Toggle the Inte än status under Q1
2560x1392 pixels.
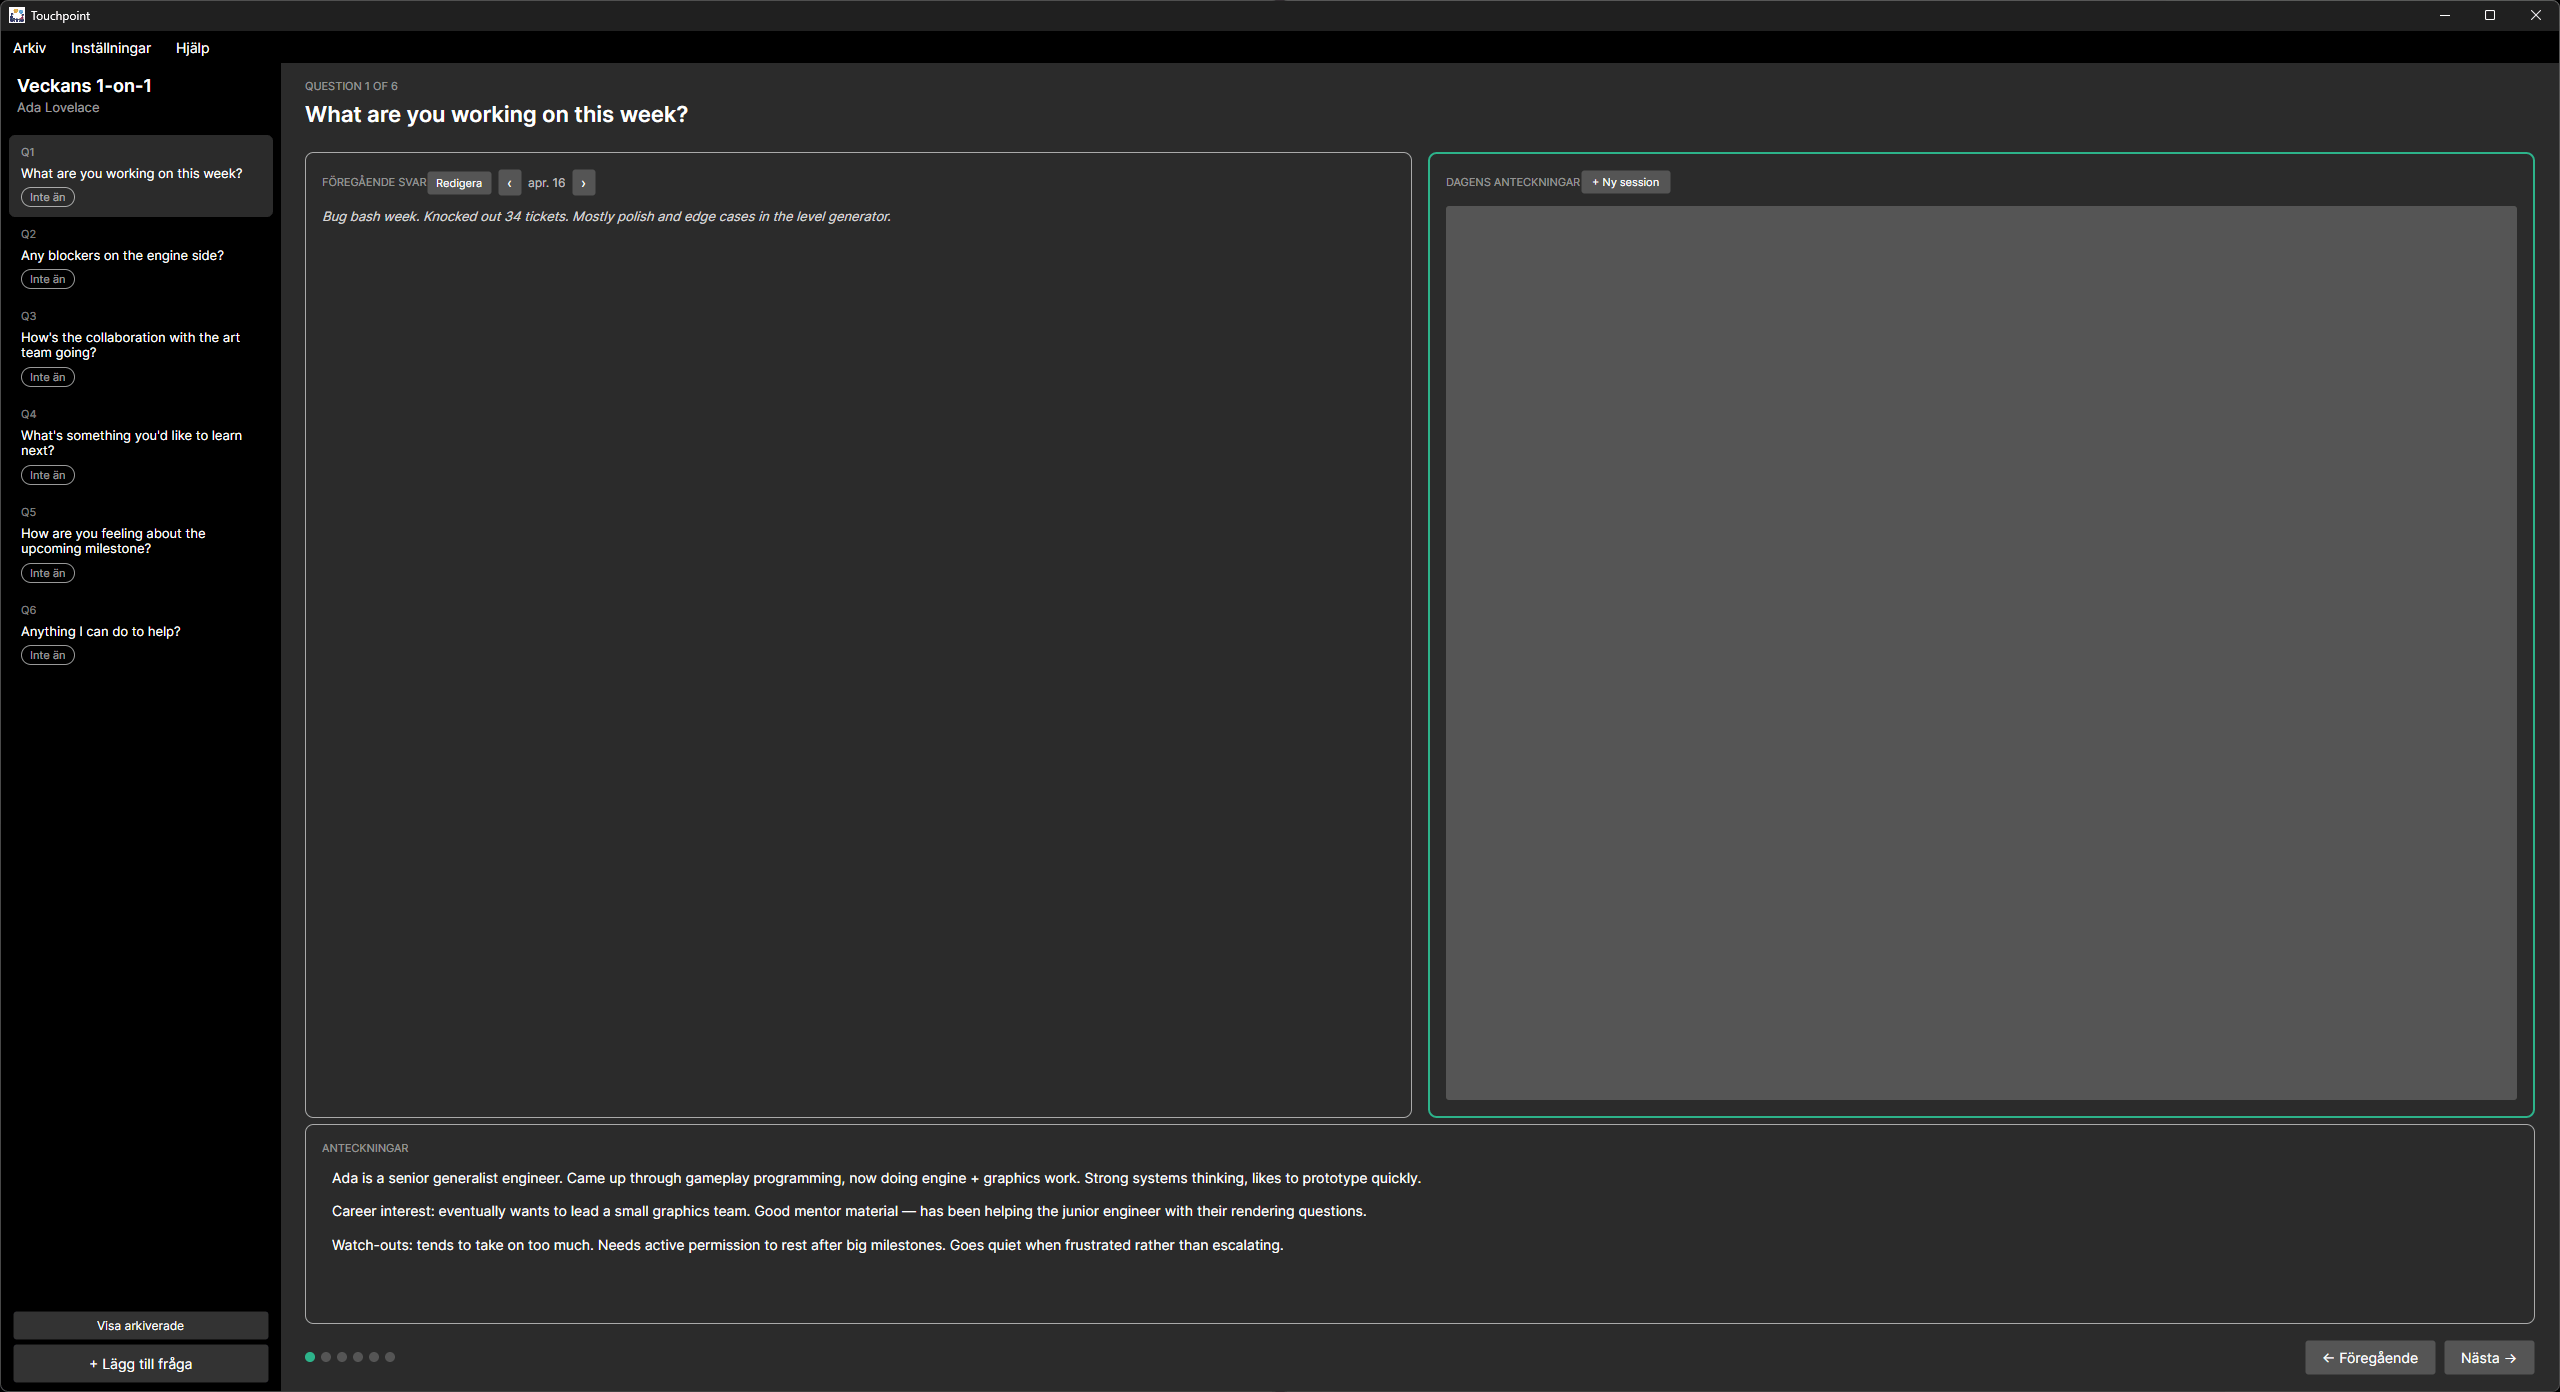click(47, 197)
